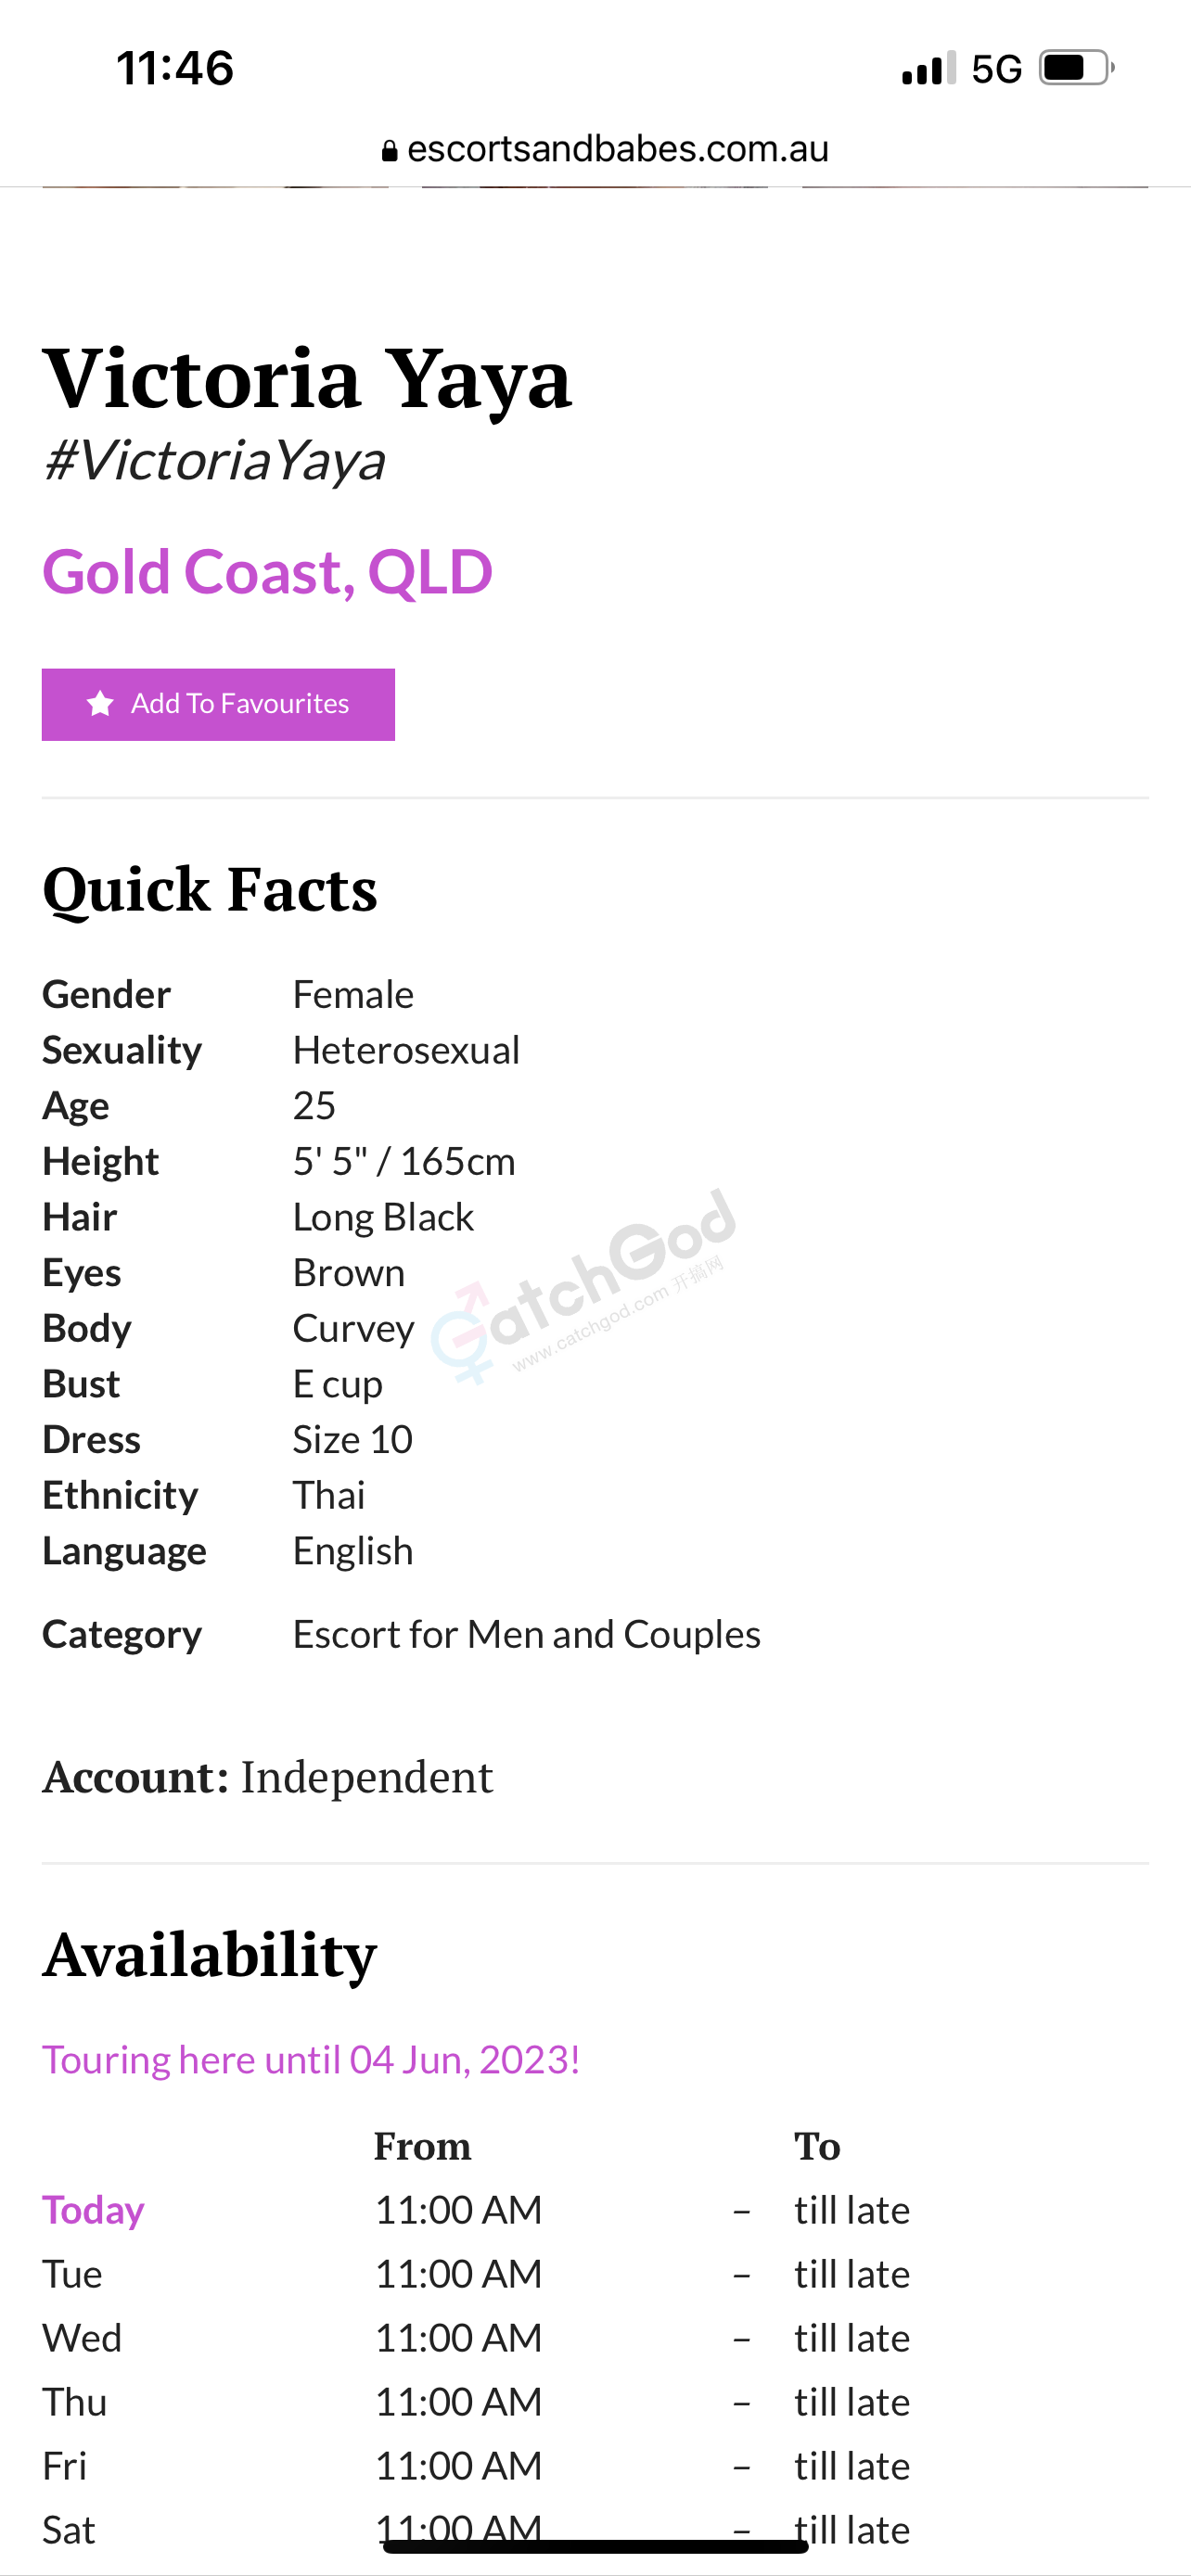Select the #VictoriaYaya hashtag
Screen dimensions: 1191x2576
[214, 461]
